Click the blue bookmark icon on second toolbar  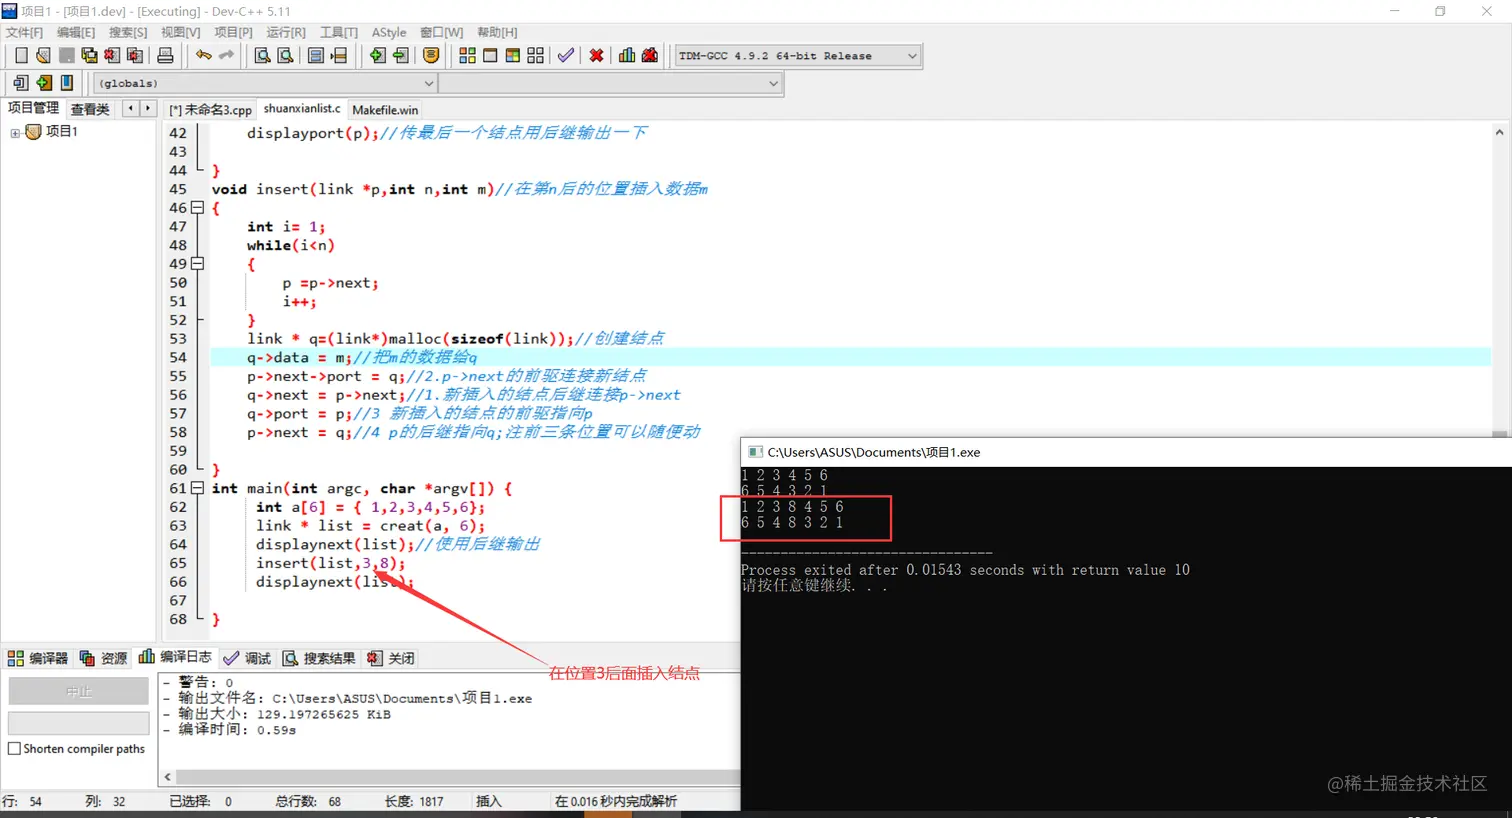pos(67,83)
